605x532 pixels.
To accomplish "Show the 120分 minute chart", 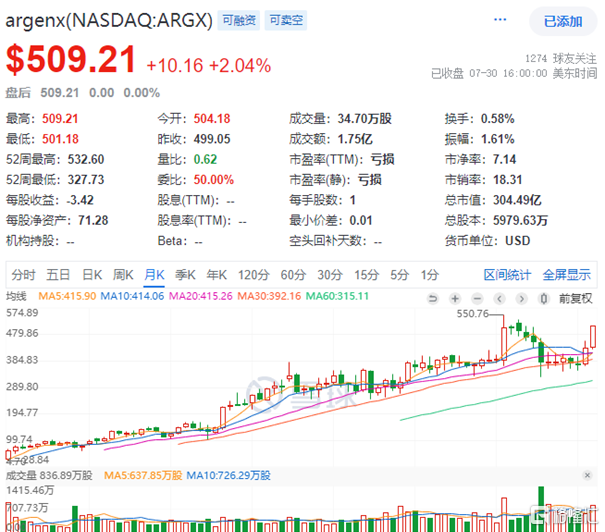I will click(253, 275).
